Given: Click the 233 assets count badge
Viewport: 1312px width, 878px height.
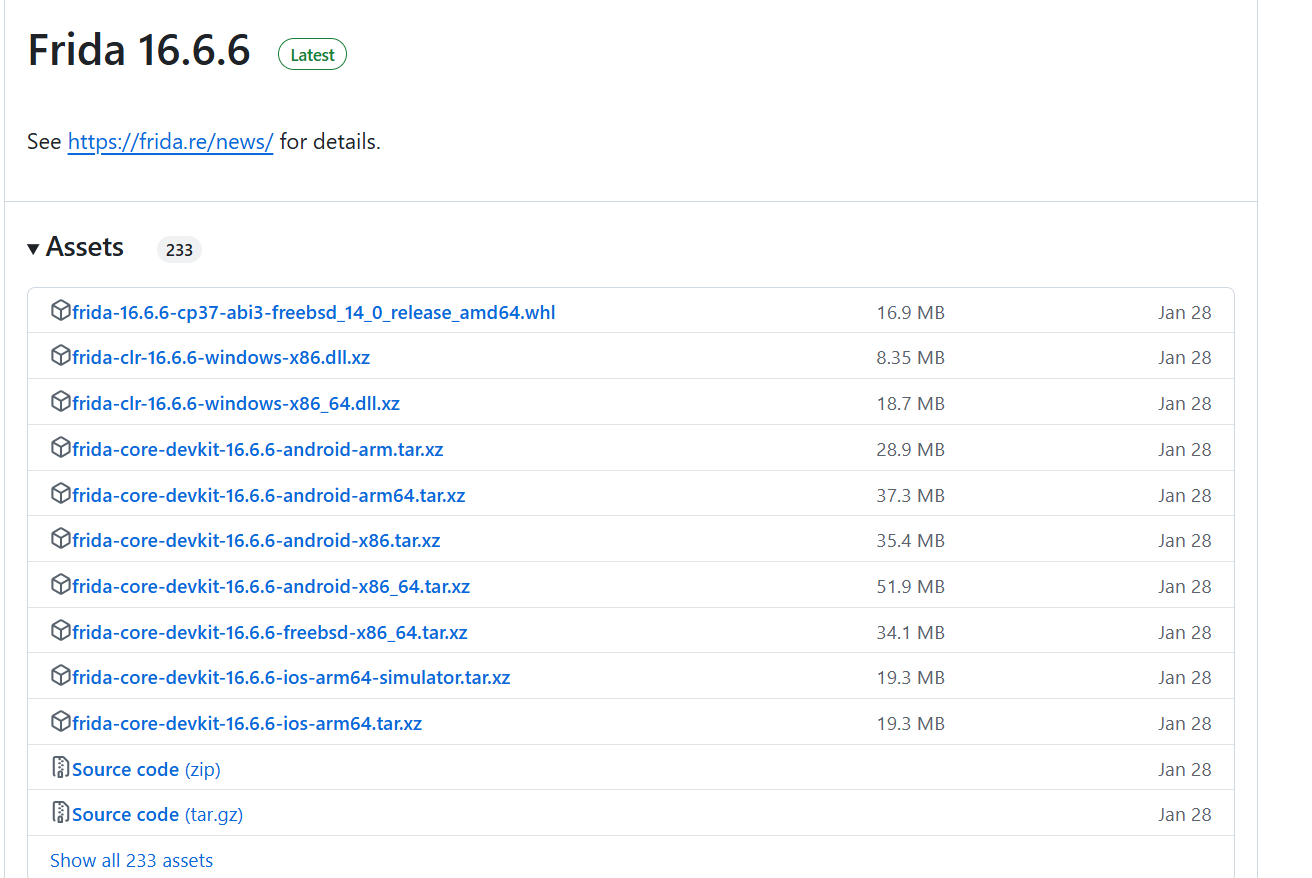Looking at the screenshot, I should click(x=179, y=250).
